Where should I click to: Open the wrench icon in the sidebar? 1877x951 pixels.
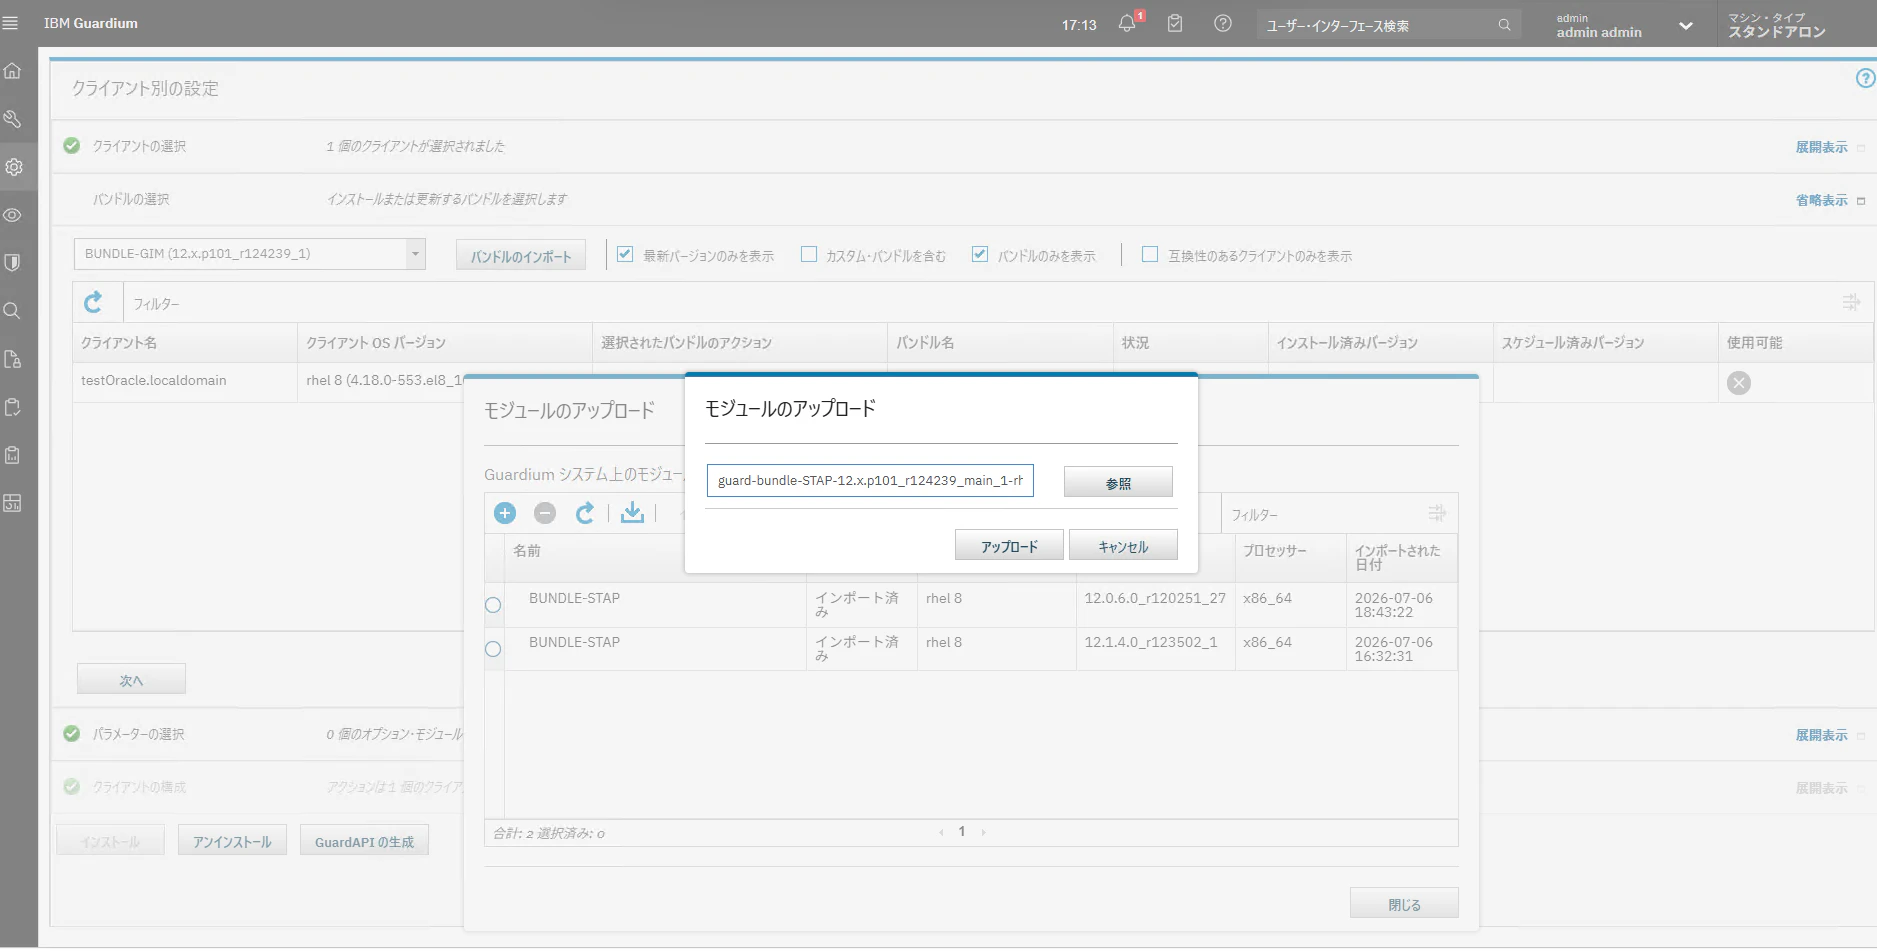click(x=13, y=119)
